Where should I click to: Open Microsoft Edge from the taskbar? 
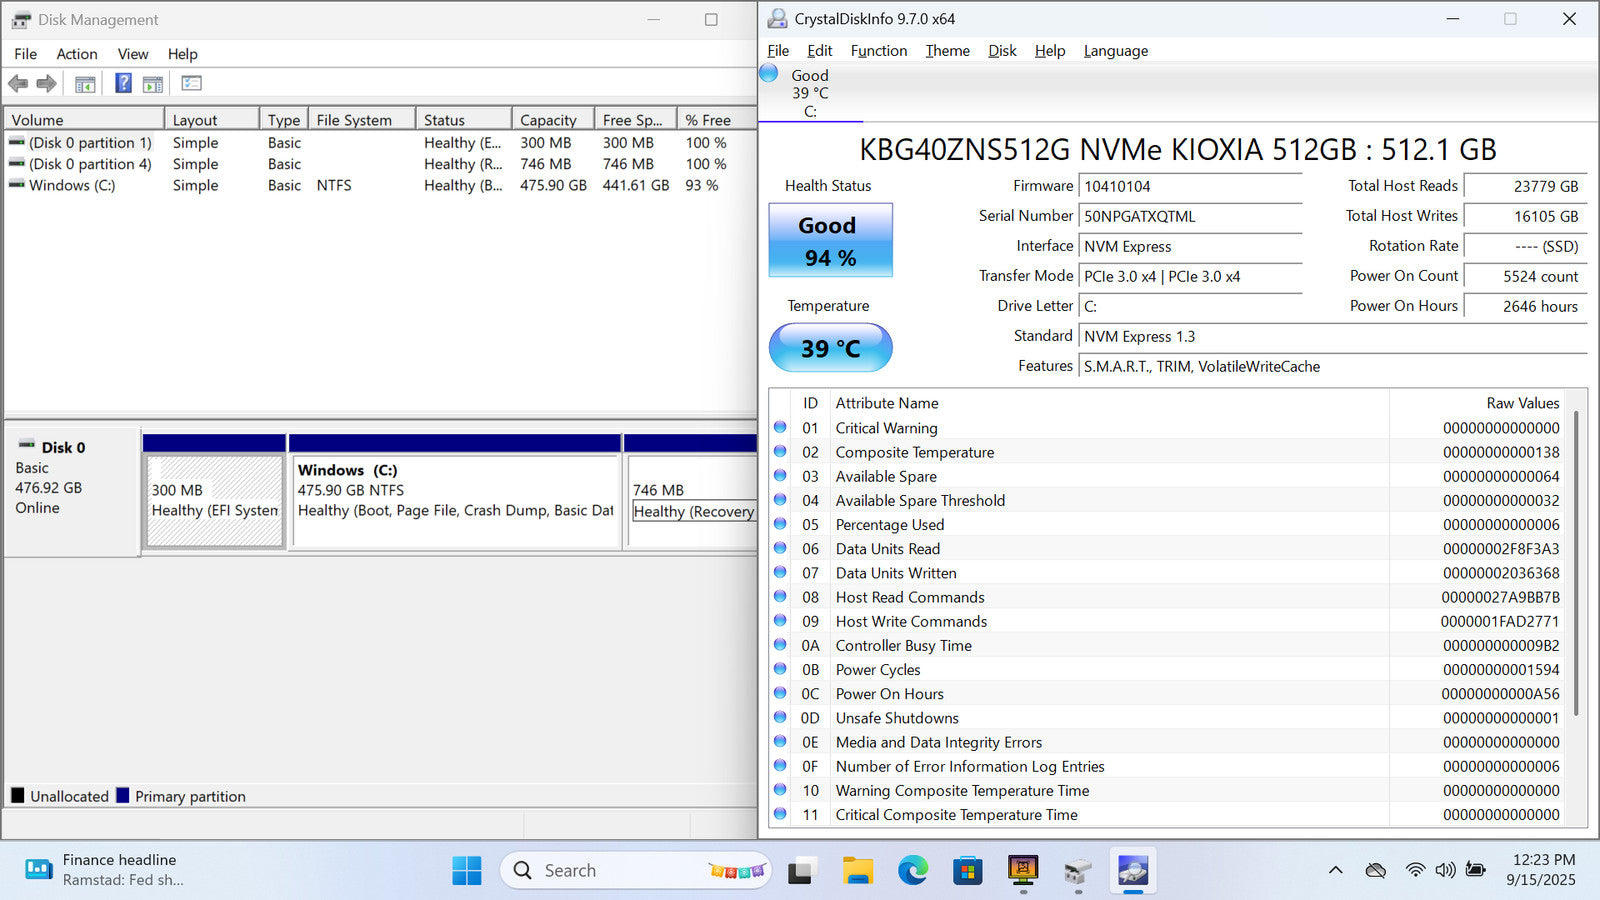[912, 870]
